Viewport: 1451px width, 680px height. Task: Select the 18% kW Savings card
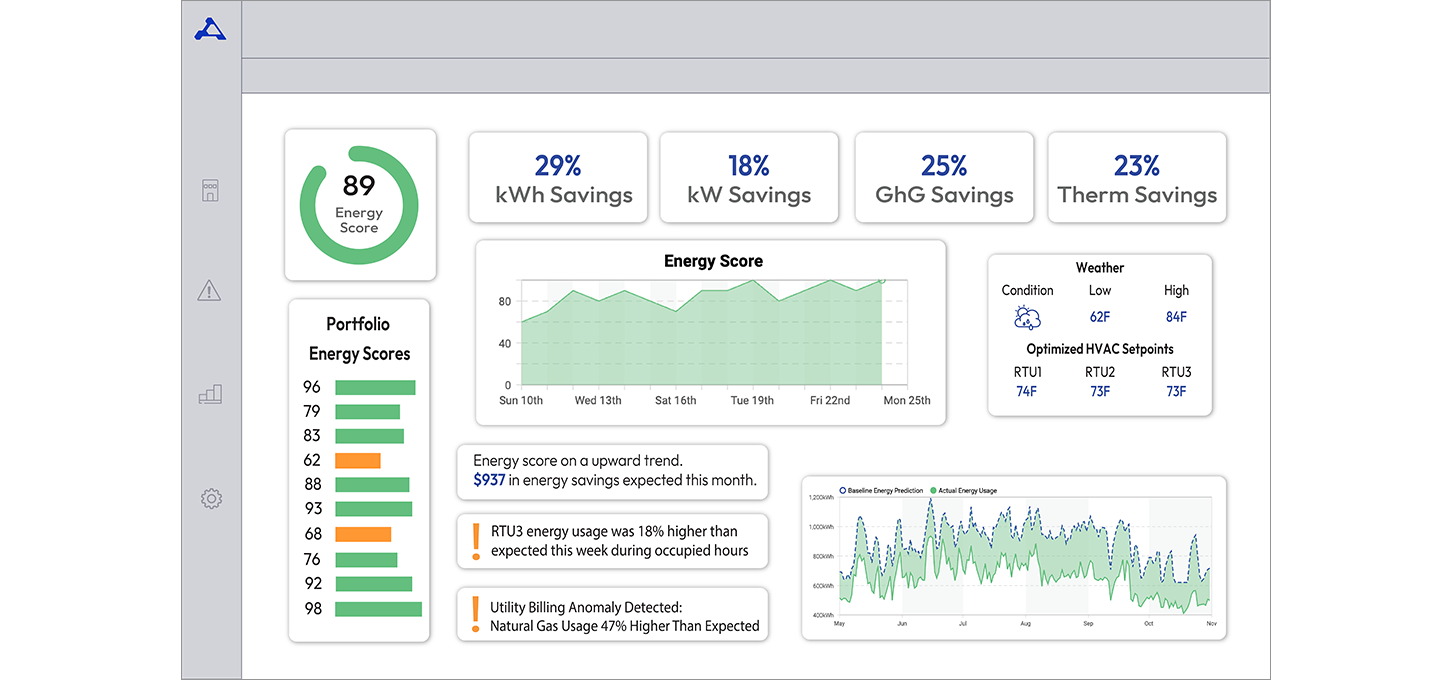pyautogui.click(x=749, y=177)
